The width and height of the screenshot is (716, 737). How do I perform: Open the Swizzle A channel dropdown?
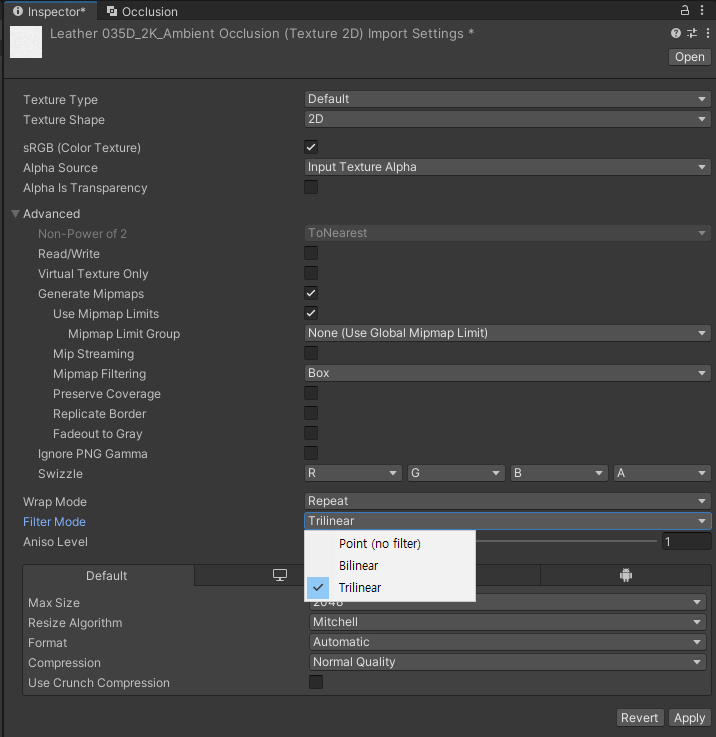[x=662, y=473]
